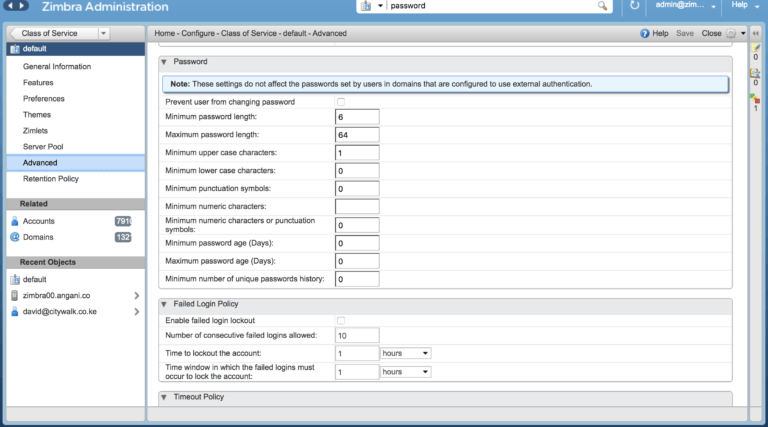
Task: Collapse the Timeout Policy section
Action: coord(164,397)
